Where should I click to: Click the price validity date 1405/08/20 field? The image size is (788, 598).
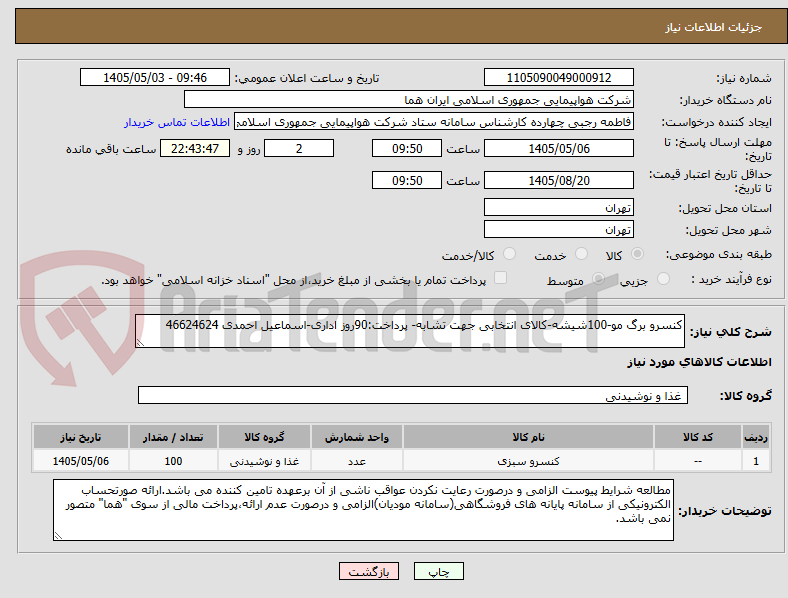click(559, 180)
